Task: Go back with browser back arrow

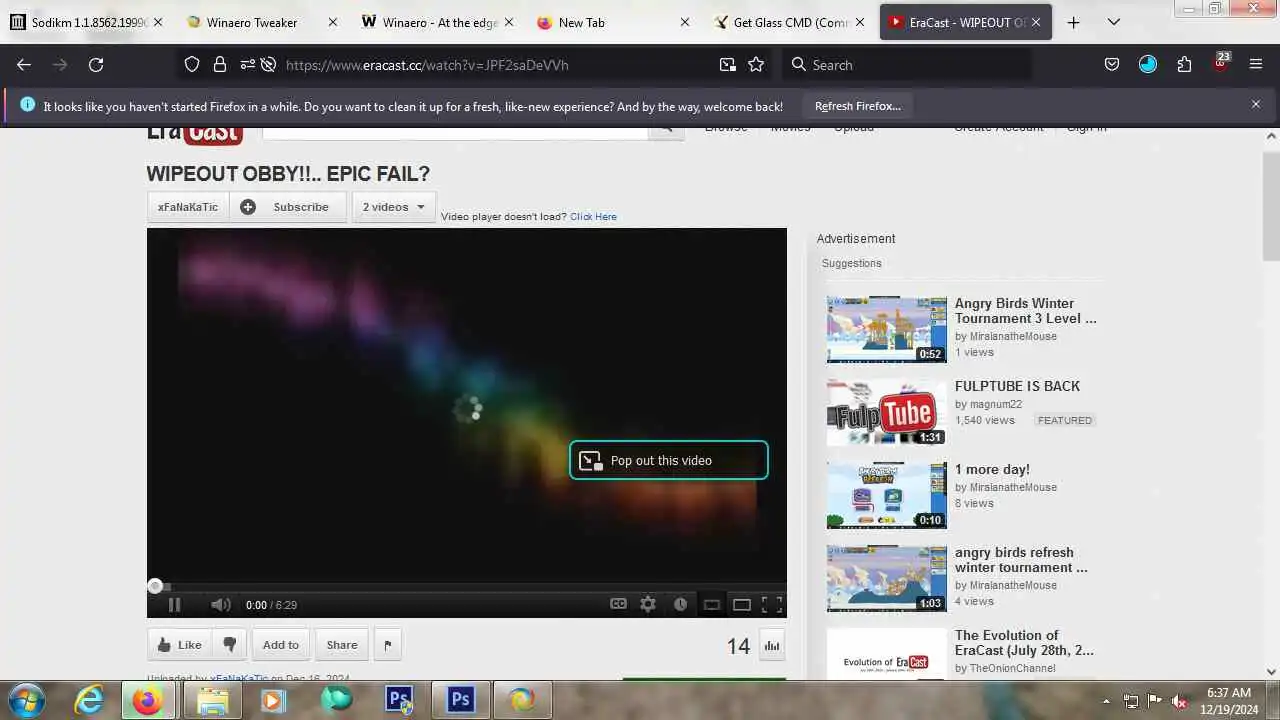Action: pyautogui.click(x=24, y=65)
